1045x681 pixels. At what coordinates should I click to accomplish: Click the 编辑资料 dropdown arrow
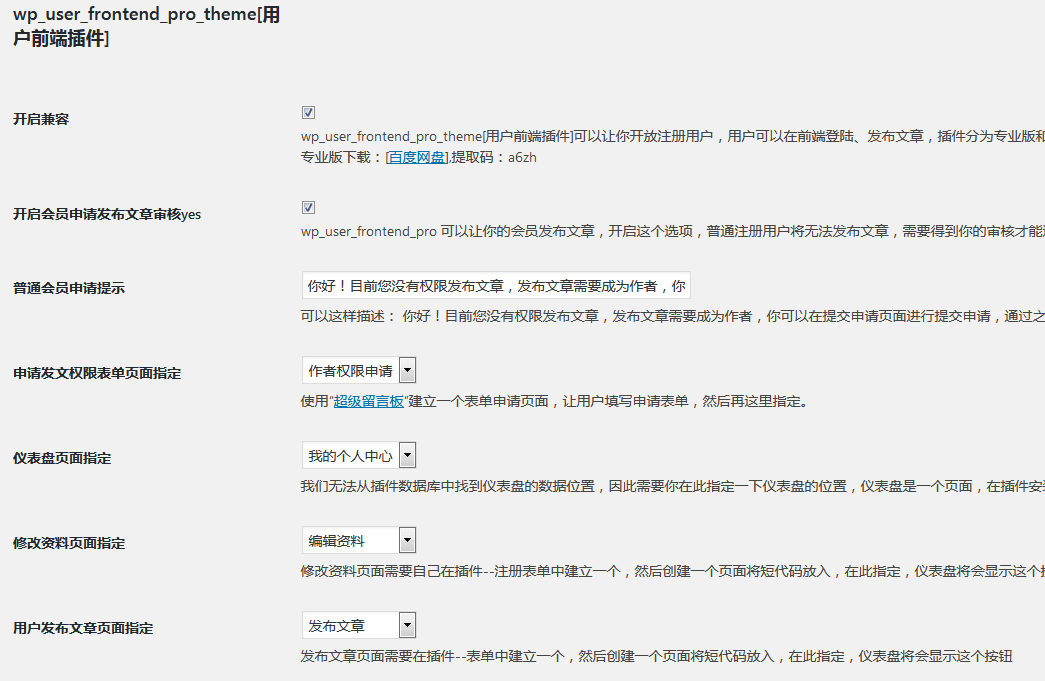pyautogui.click(x=406, y=540)
